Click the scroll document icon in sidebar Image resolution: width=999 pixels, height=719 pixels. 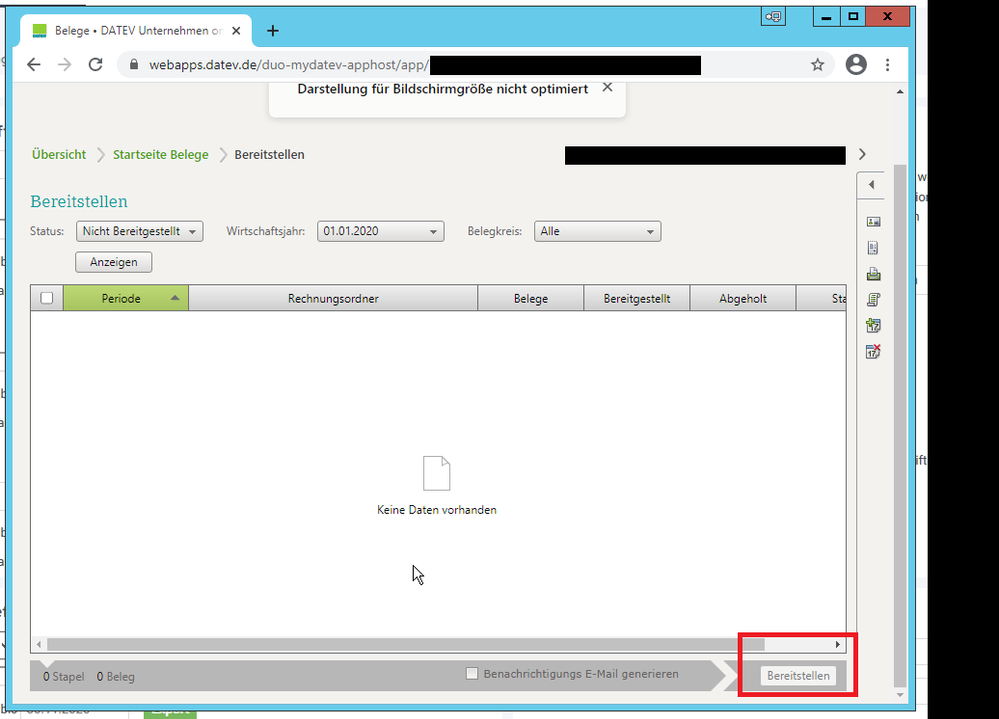[873, 299]
